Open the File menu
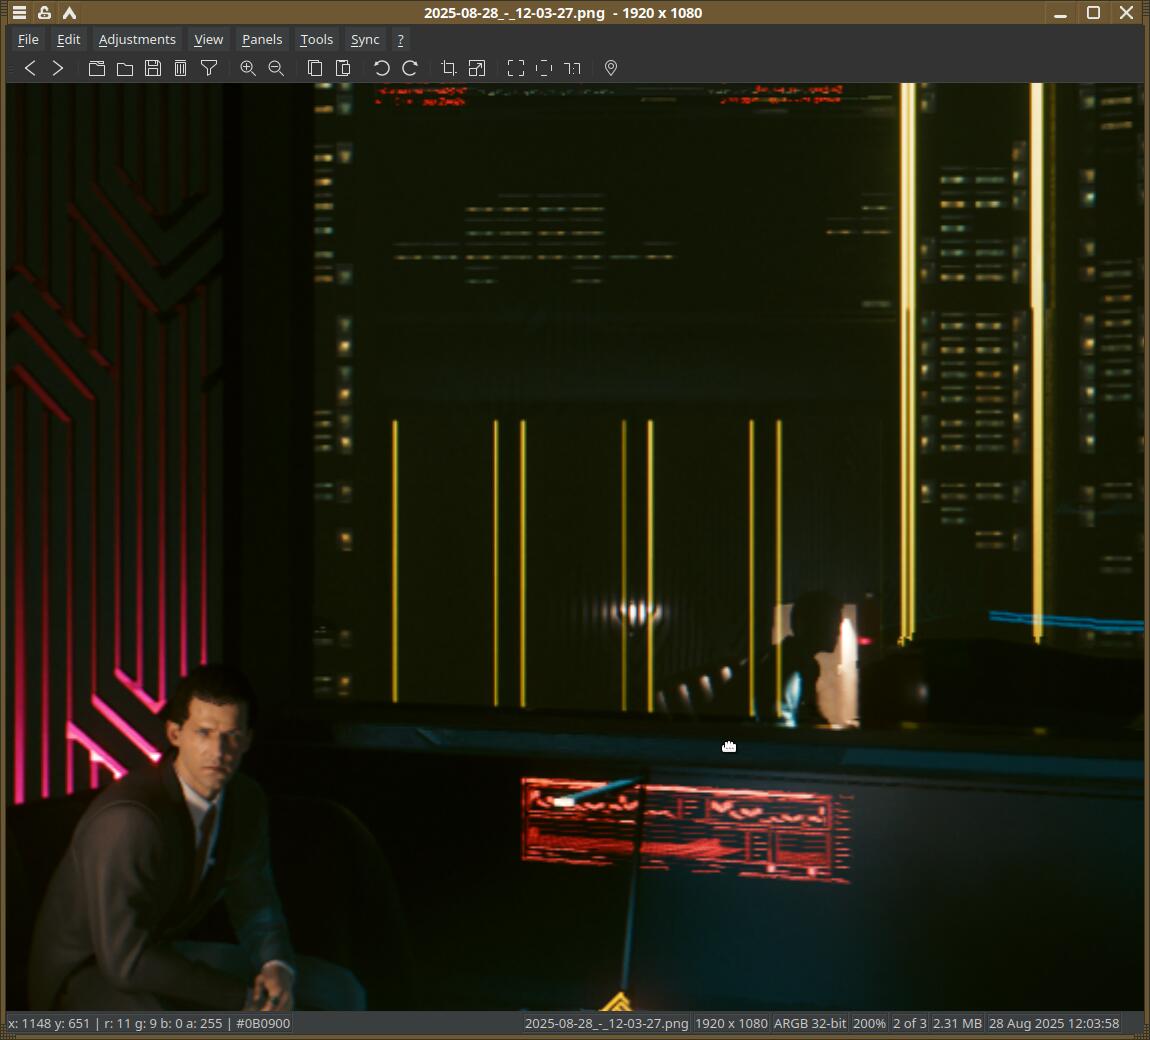The image size is (1150, 1040). click(28, 40)
